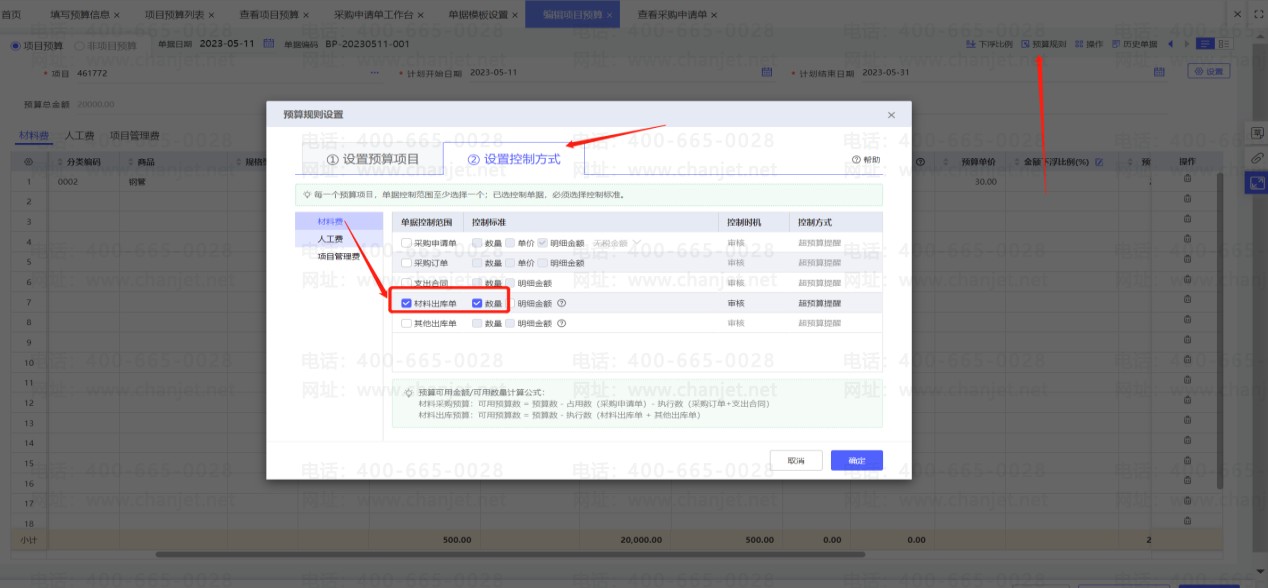
Task: Check the 支出合同 checkbox
Action: click(406, 283)
